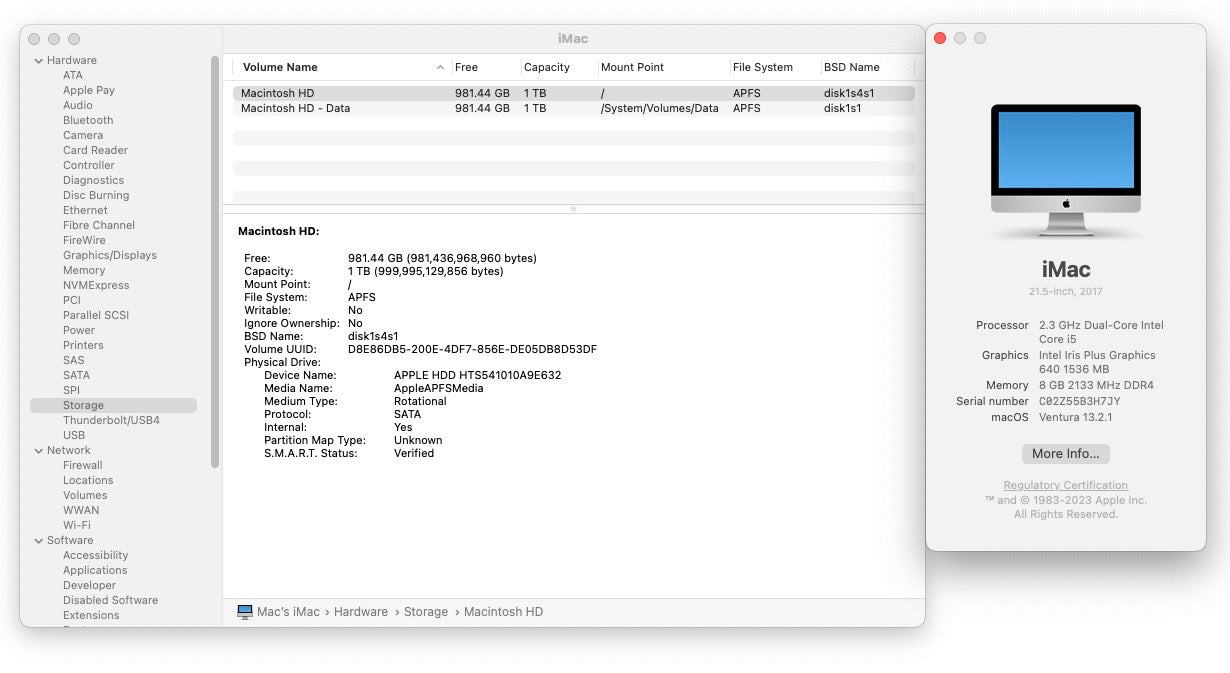Click the iMac computer image
The image size is (1230, 673).
(1065, 170)
